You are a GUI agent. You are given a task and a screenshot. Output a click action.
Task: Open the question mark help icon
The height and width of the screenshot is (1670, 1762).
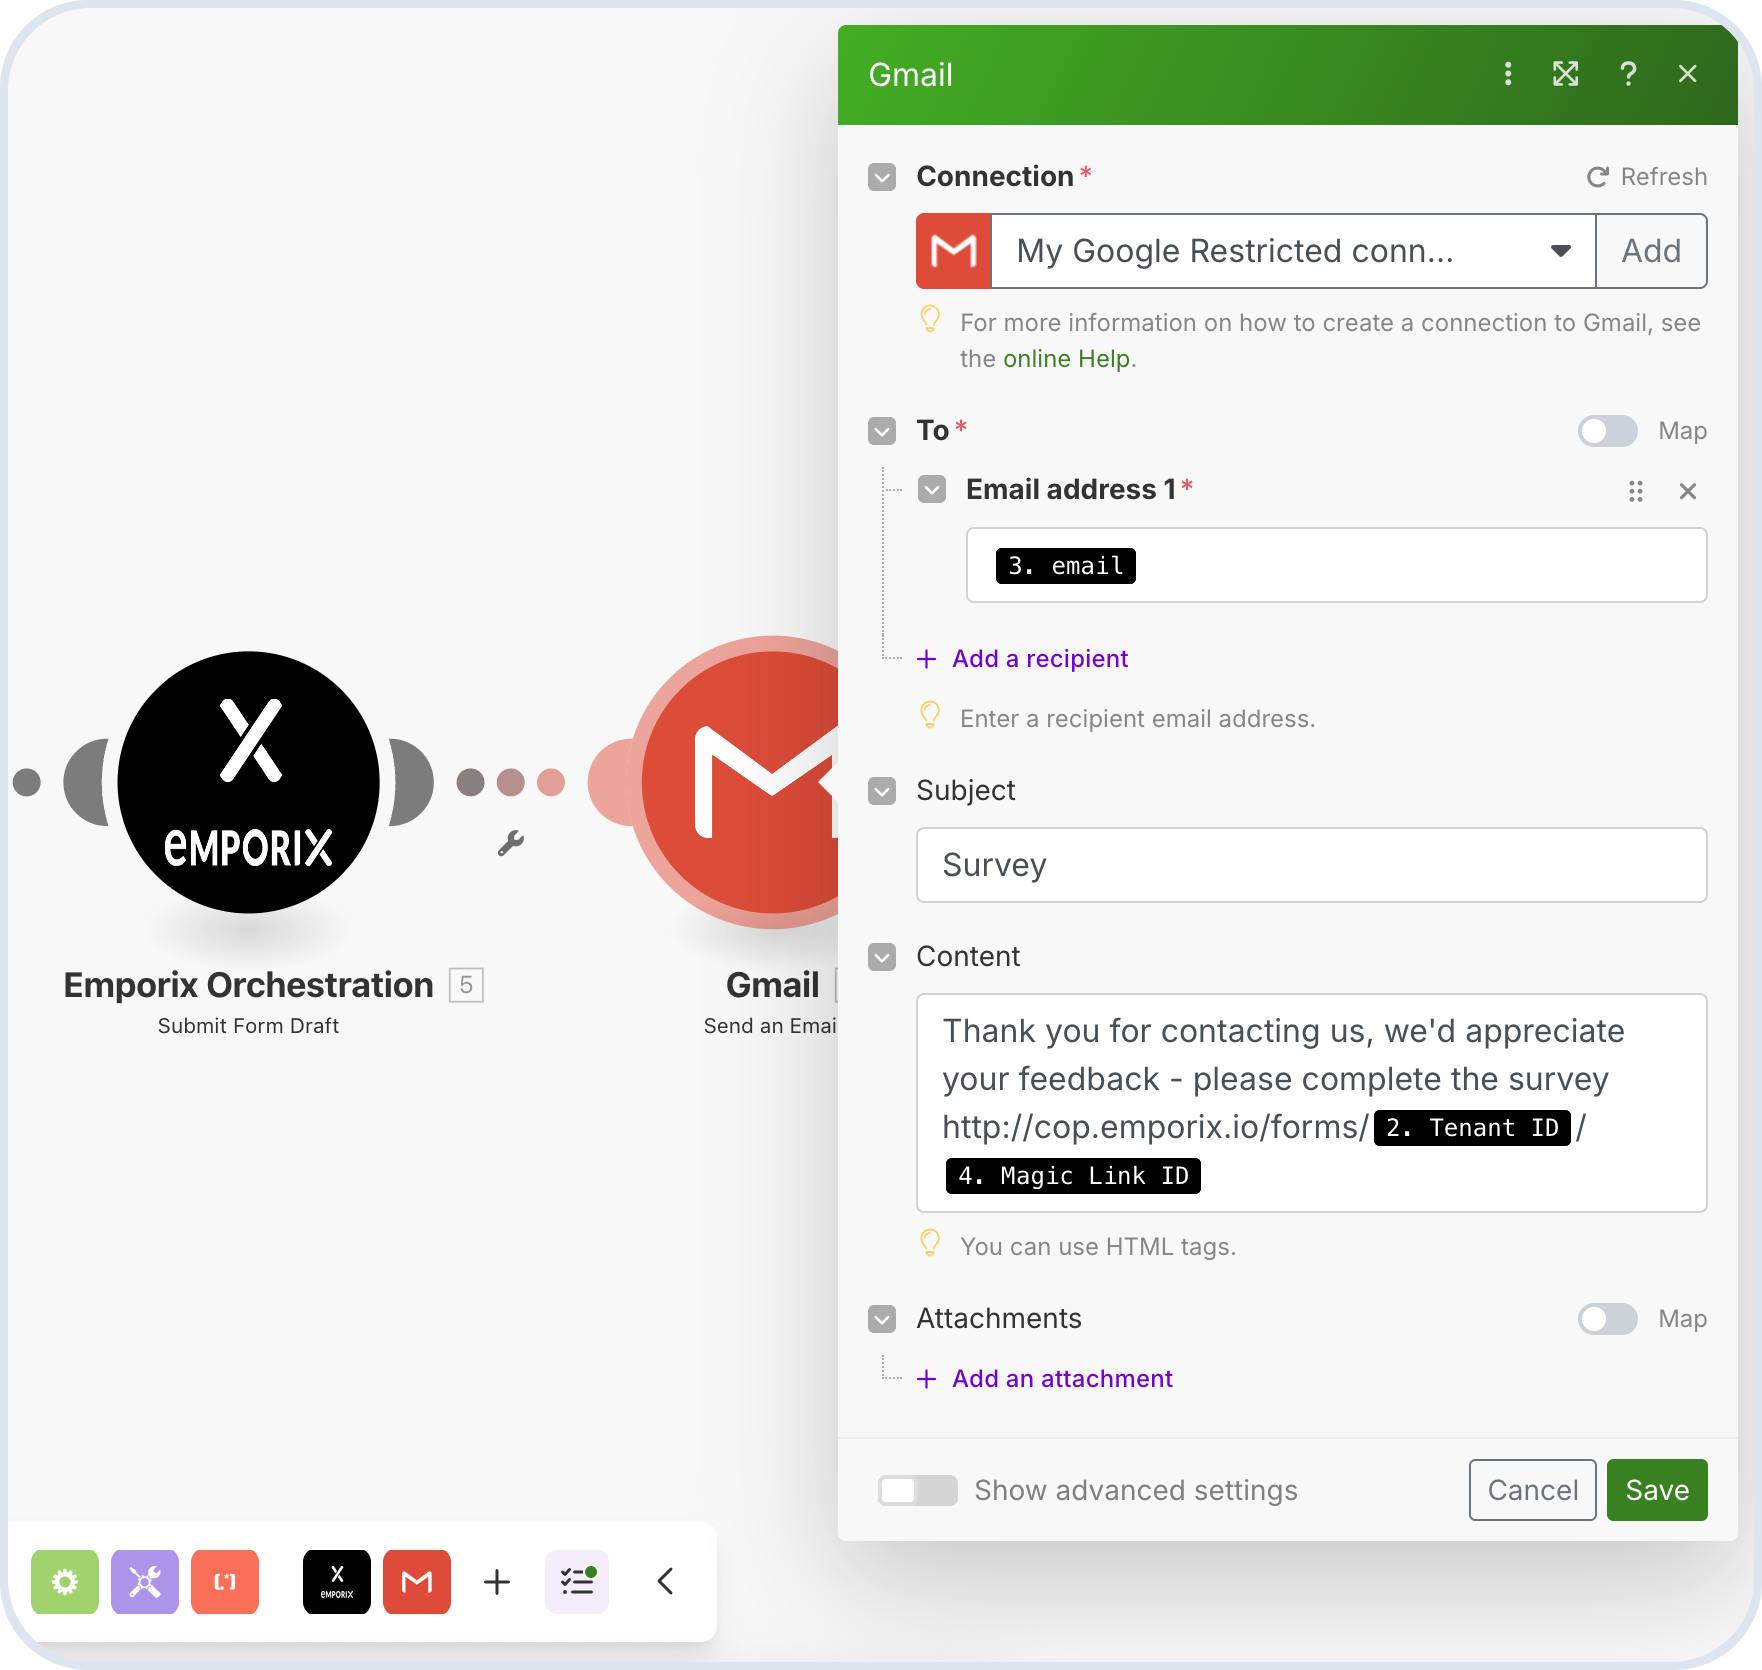click(1628, 74)
